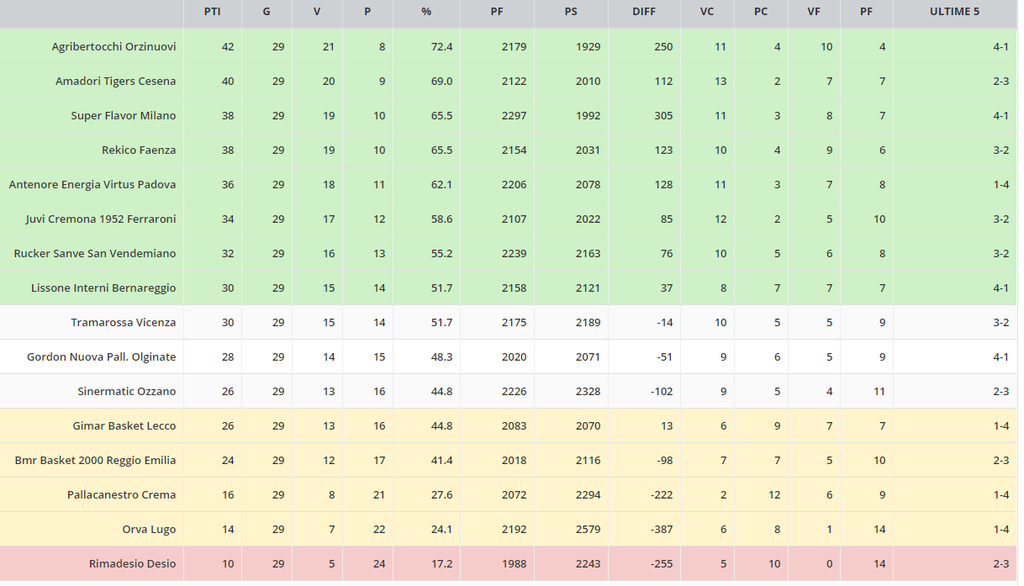Select Orva Lugo team name
The height and width of the screenshot is (586, 1024).
tap(149, 529)
